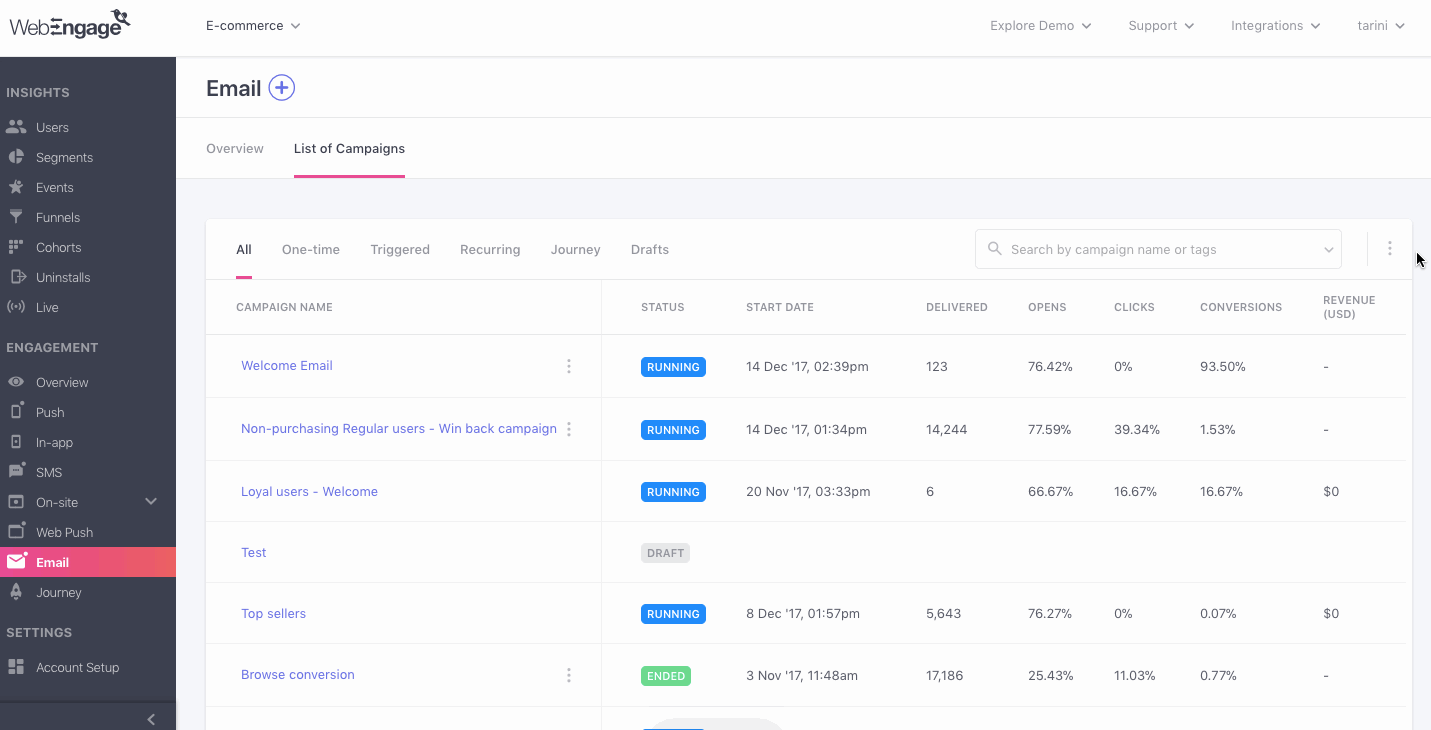Click the ENDED status badge

coord(666,676)
